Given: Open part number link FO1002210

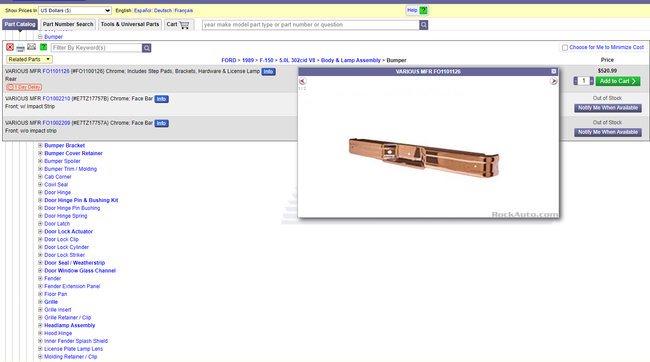Looking at the screenshot, I should pos(56,99).
